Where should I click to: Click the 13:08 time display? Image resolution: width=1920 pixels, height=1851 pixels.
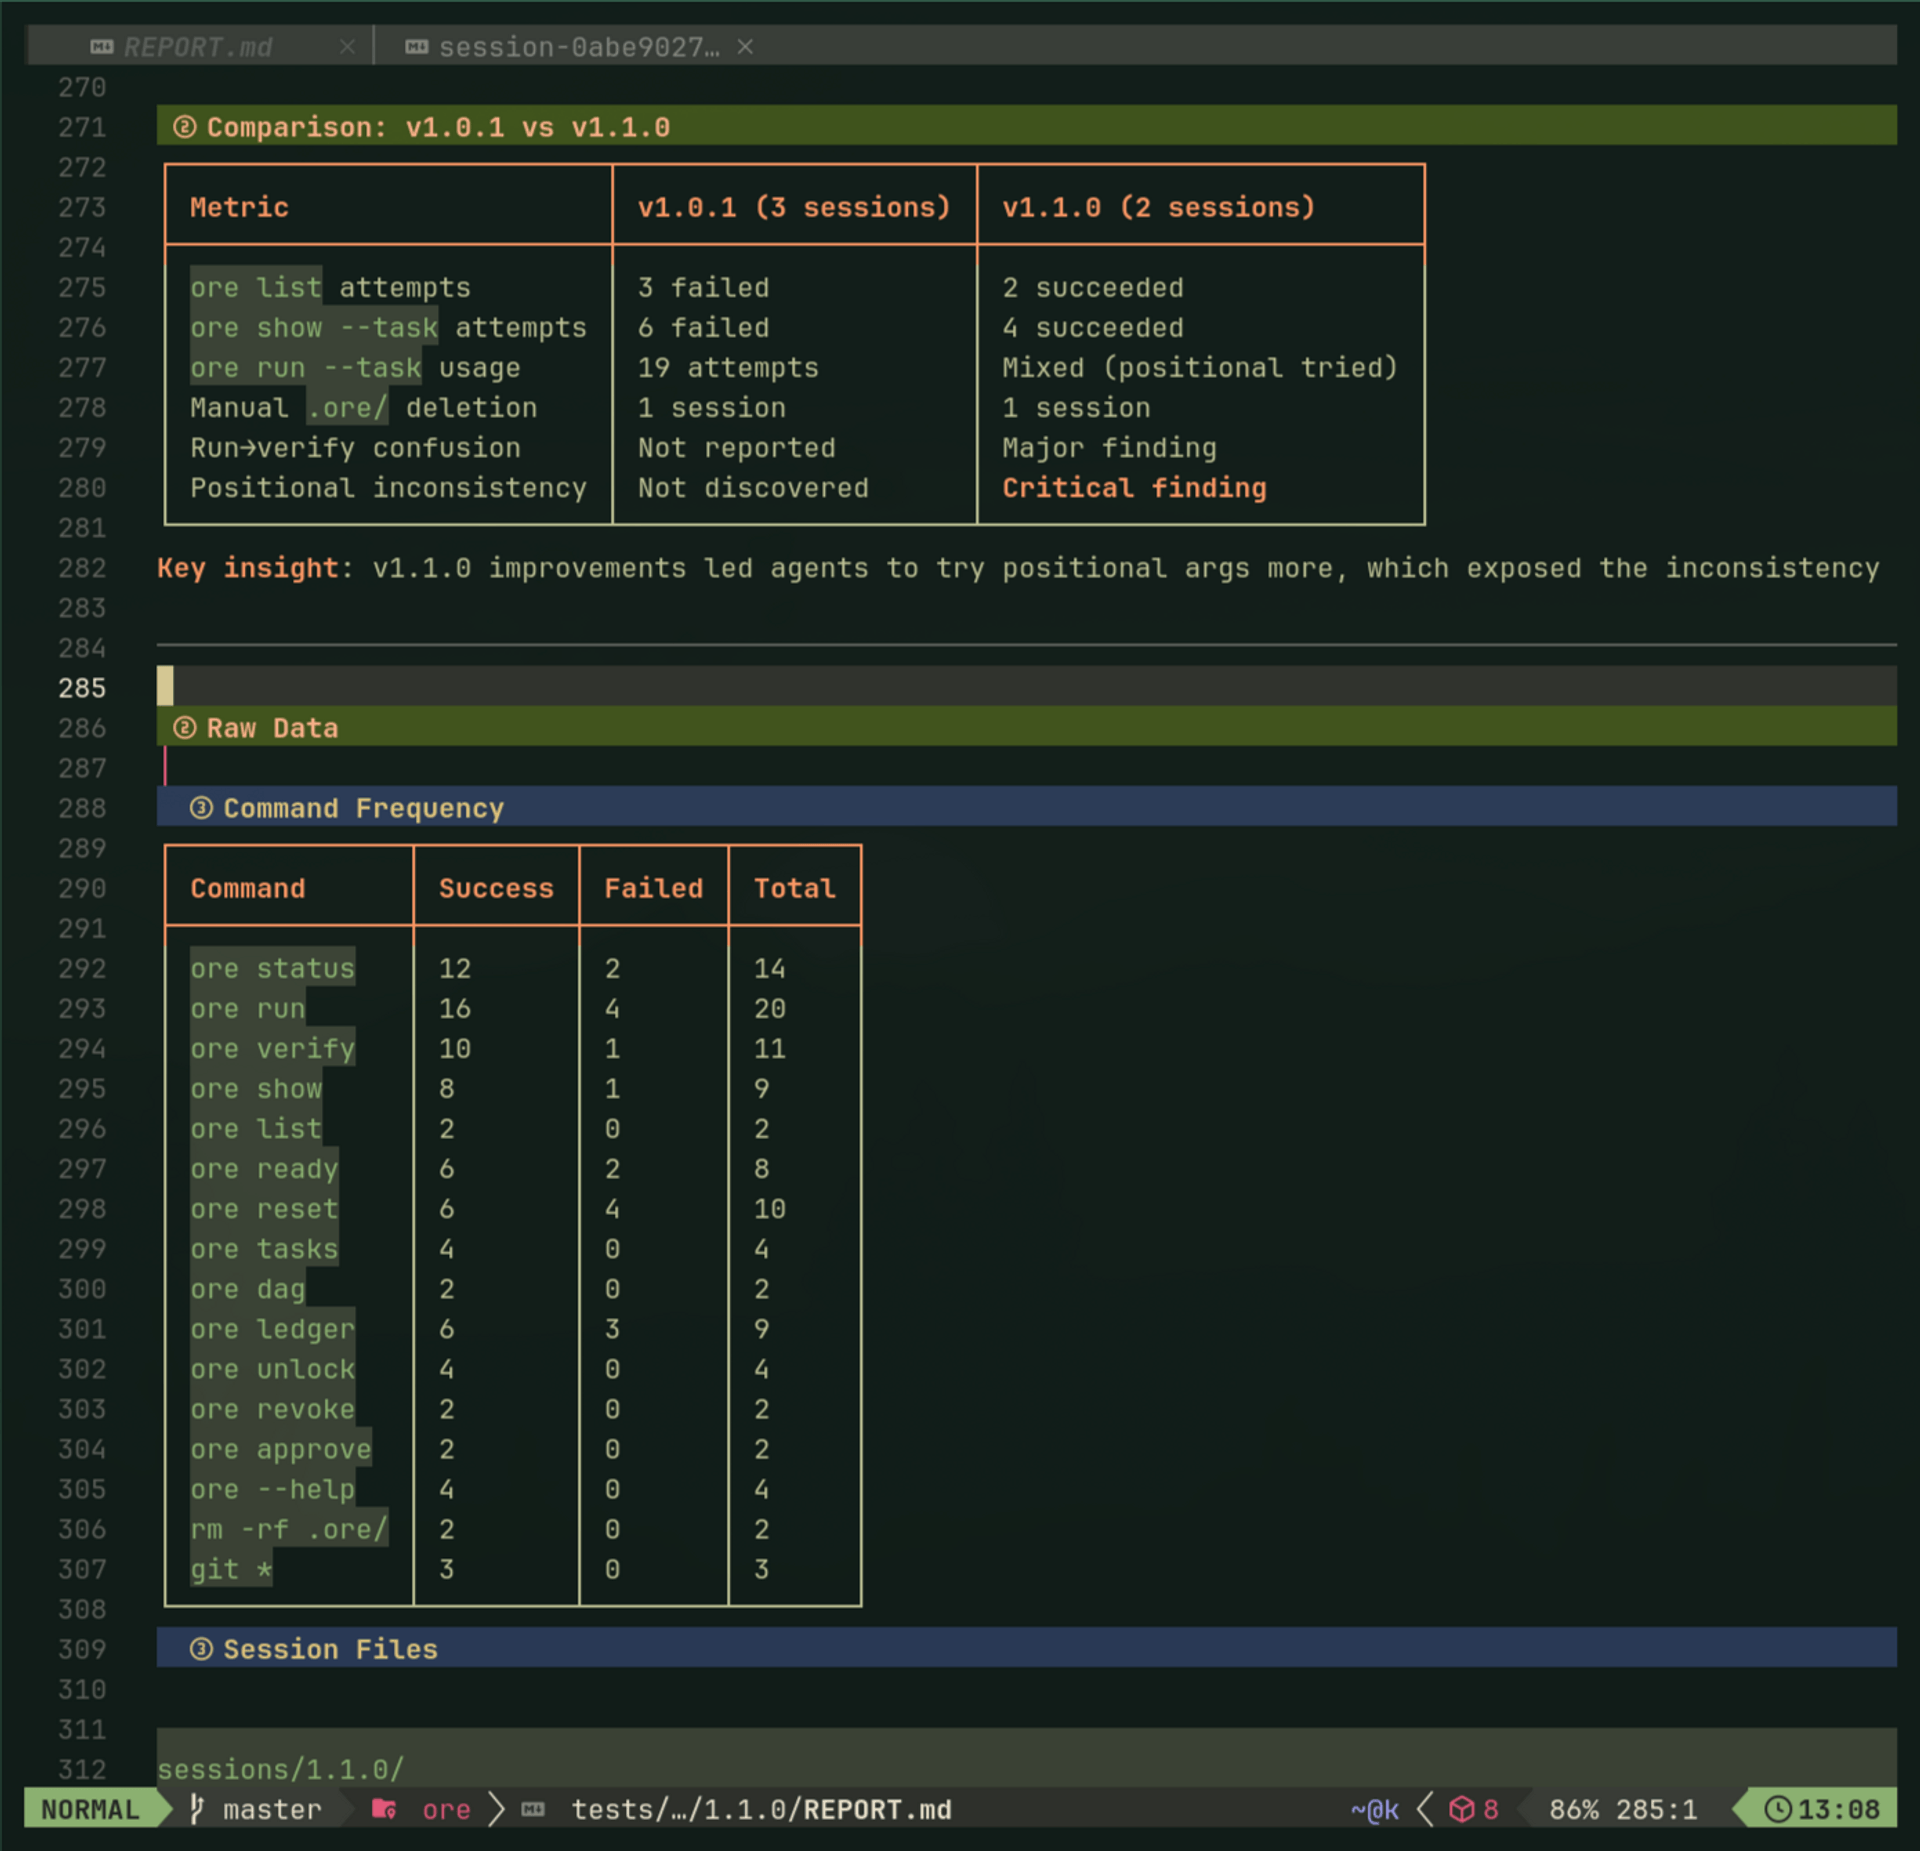pyautogui.click(x=1840, y=1810)
